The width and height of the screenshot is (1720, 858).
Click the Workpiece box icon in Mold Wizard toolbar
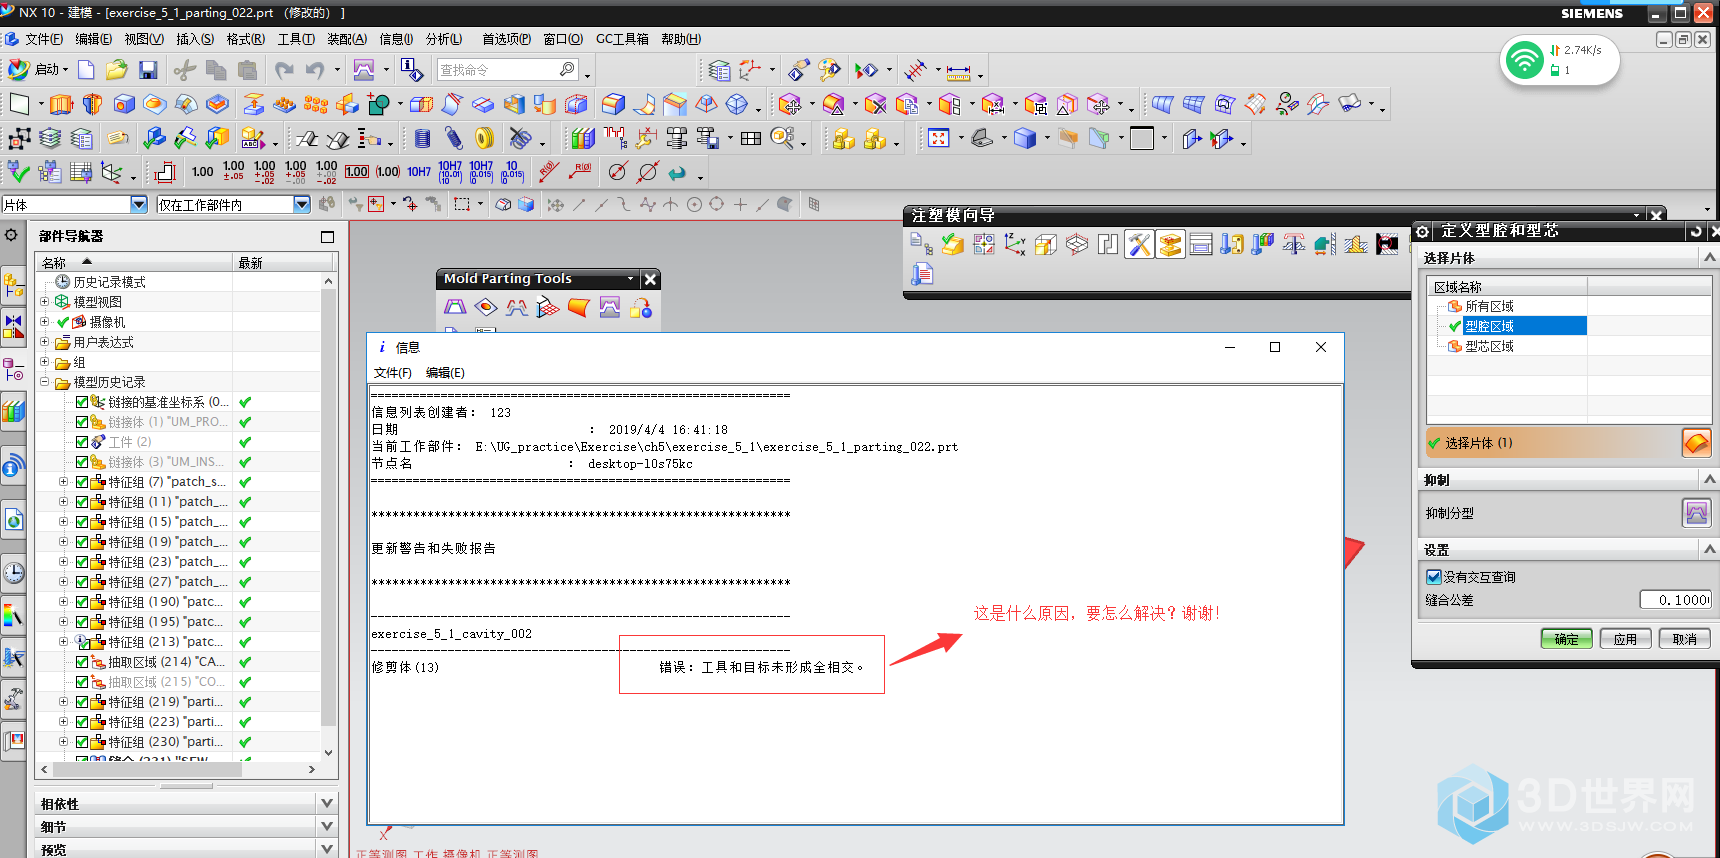[x=1046, y=244]
